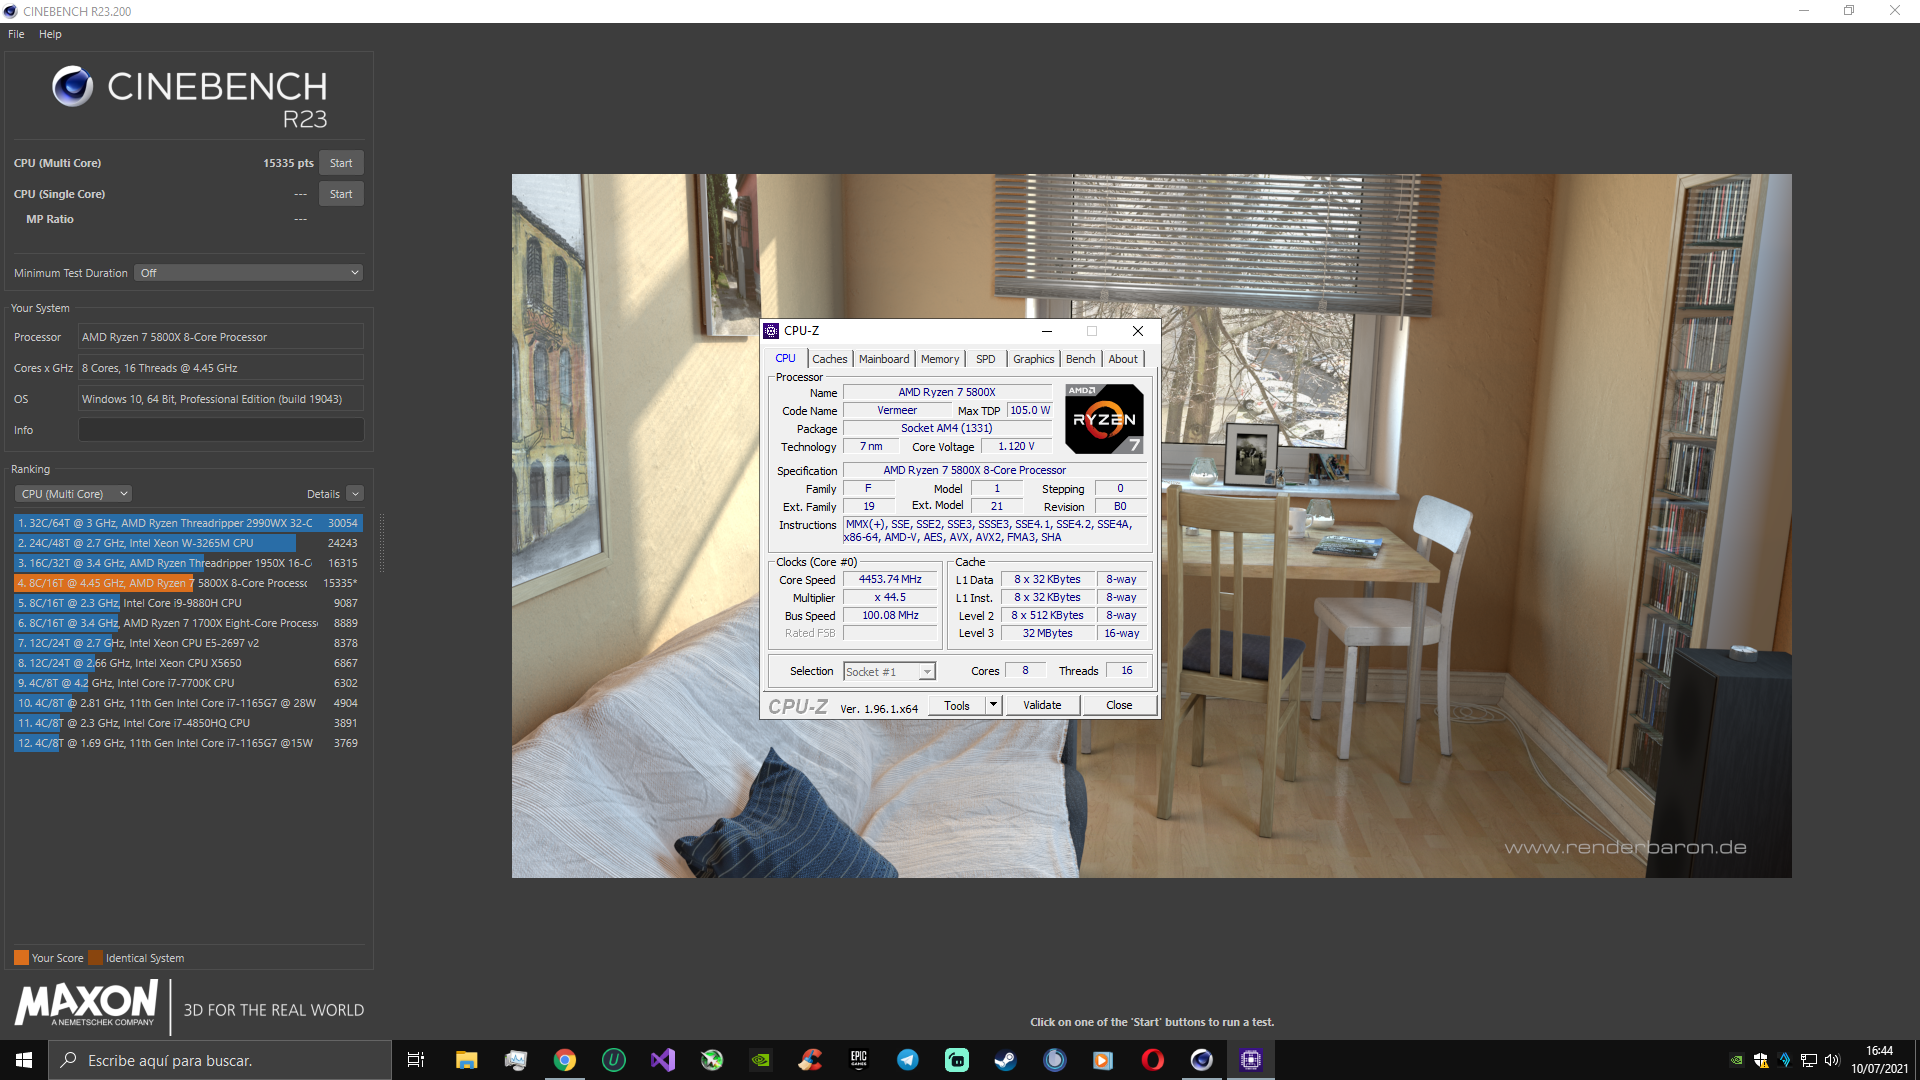Open network status in system tray
The height and width of the screenshot is (1080, 1920).
[1809, 1060]
